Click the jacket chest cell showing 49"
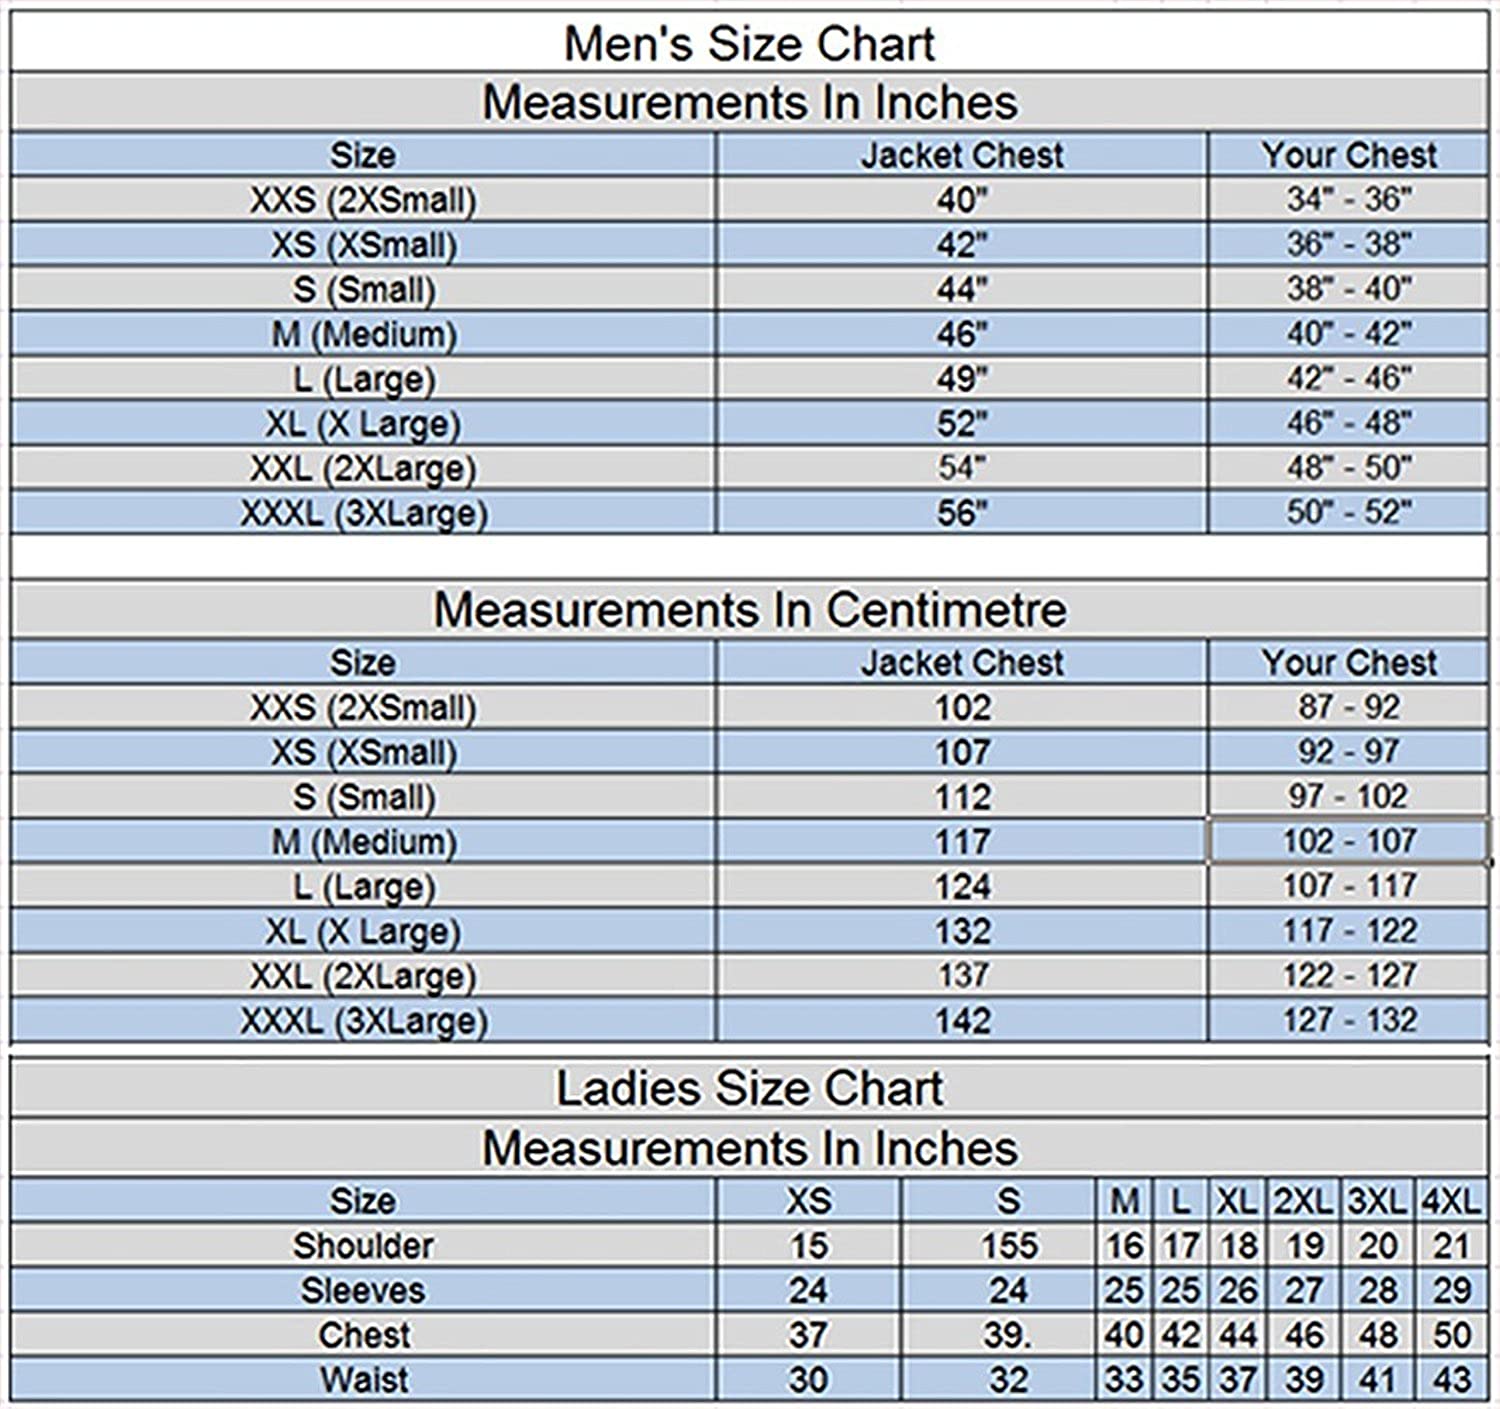Screen dimensions: 1500x1409 click(x=961, y=379)
